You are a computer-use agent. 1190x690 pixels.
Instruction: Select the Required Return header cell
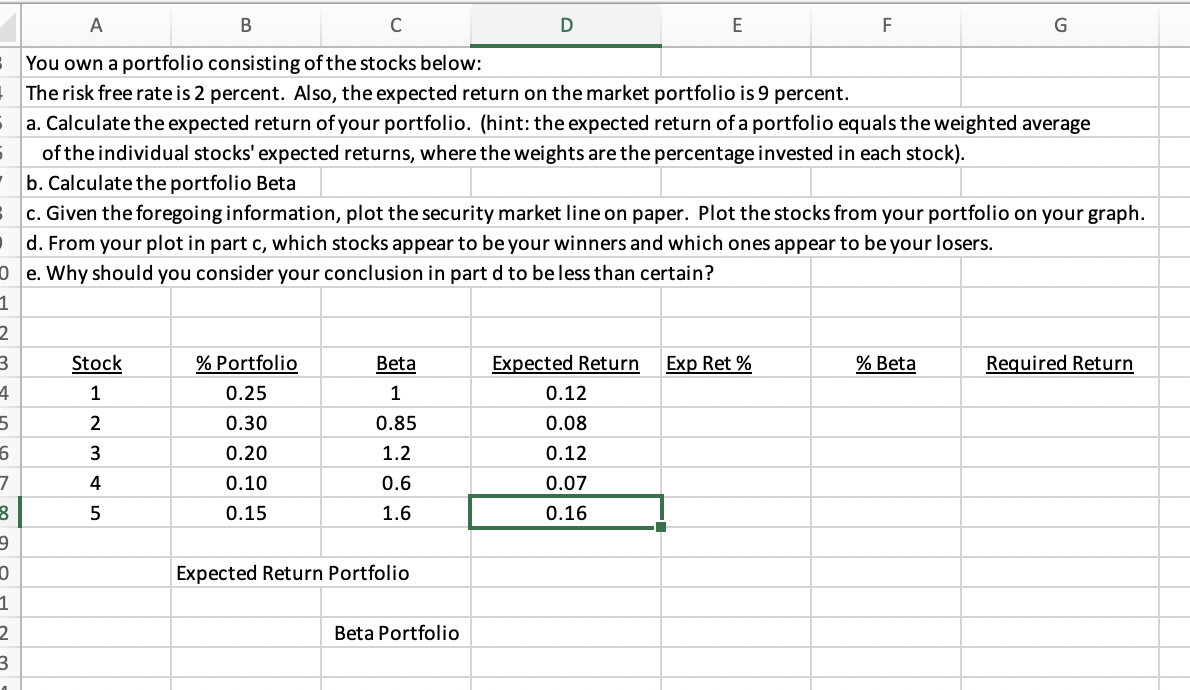[1059, 363]
